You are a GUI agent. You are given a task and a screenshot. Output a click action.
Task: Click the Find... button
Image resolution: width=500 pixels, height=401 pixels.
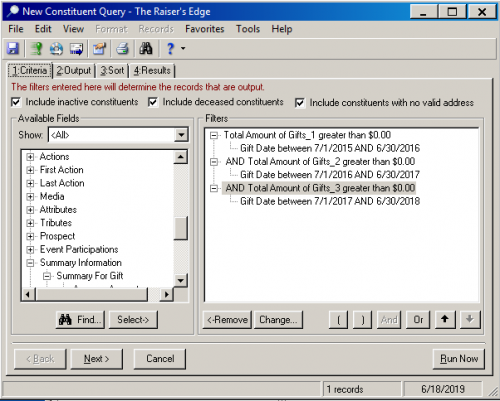click(x=80, y=320)
